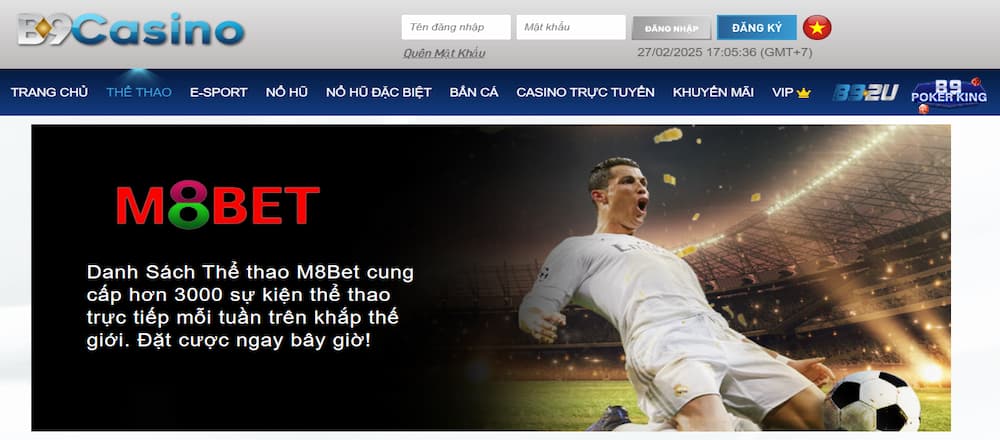Go to Trang Chủ menu item
The height and width of the screenshot is (440, 1000).
click(x=49, y=93)
